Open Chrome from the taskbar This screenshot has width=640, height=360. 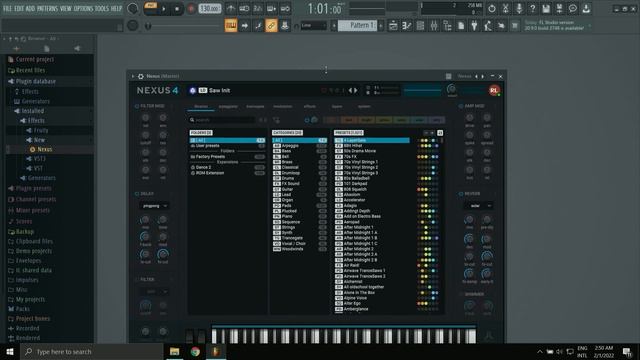click(195, 351)
